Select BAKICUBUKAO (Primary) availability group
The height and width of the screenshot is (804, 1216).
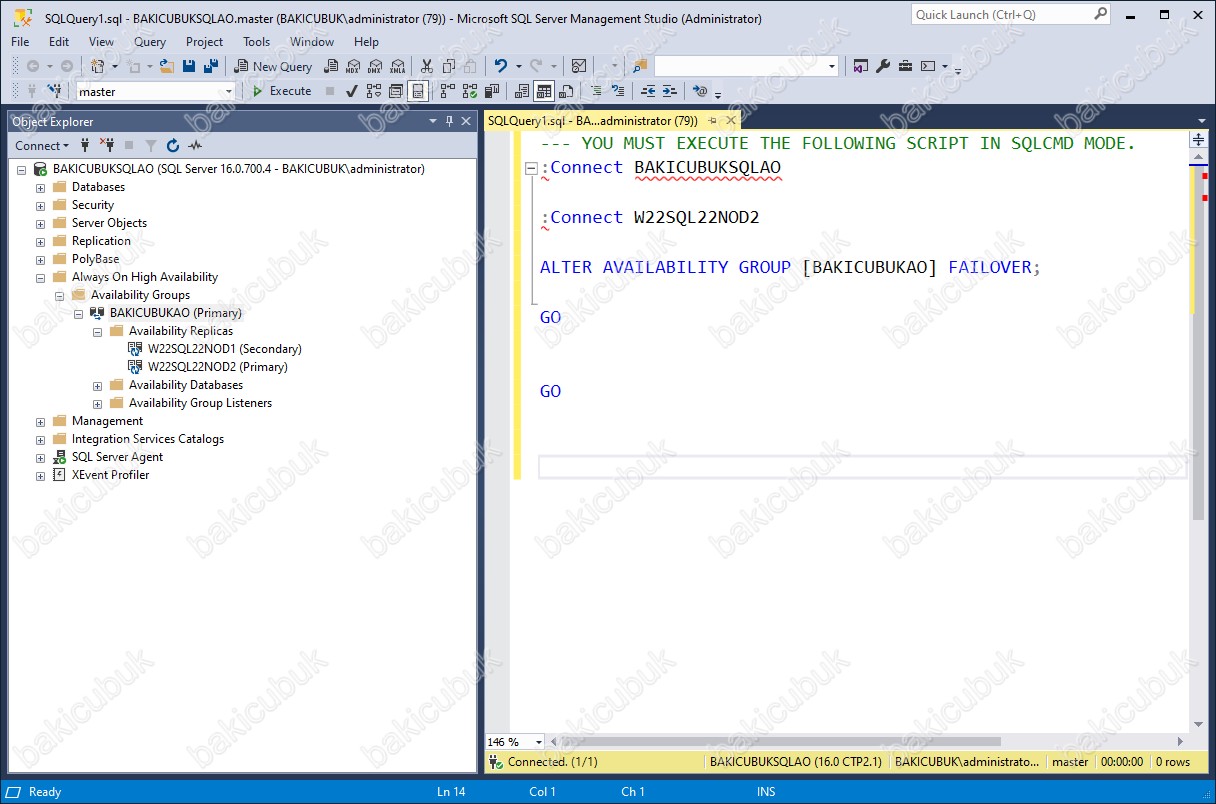176,313
